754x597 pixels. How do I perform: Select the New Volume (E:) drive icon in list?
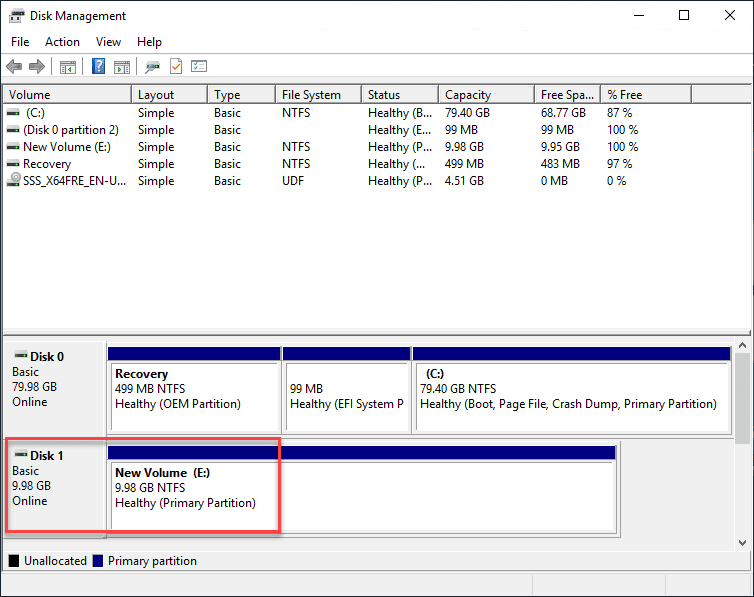point(13,147)
